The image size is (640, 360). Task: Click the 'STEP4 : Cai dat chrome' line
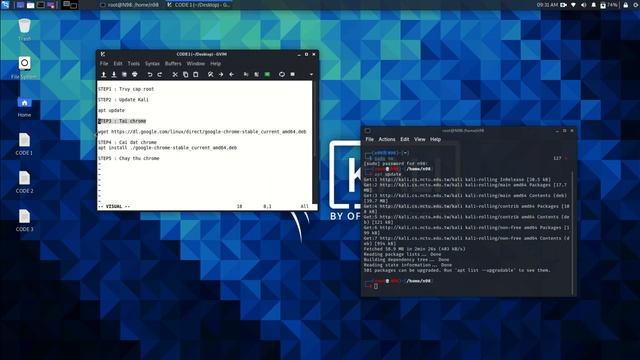127,142
